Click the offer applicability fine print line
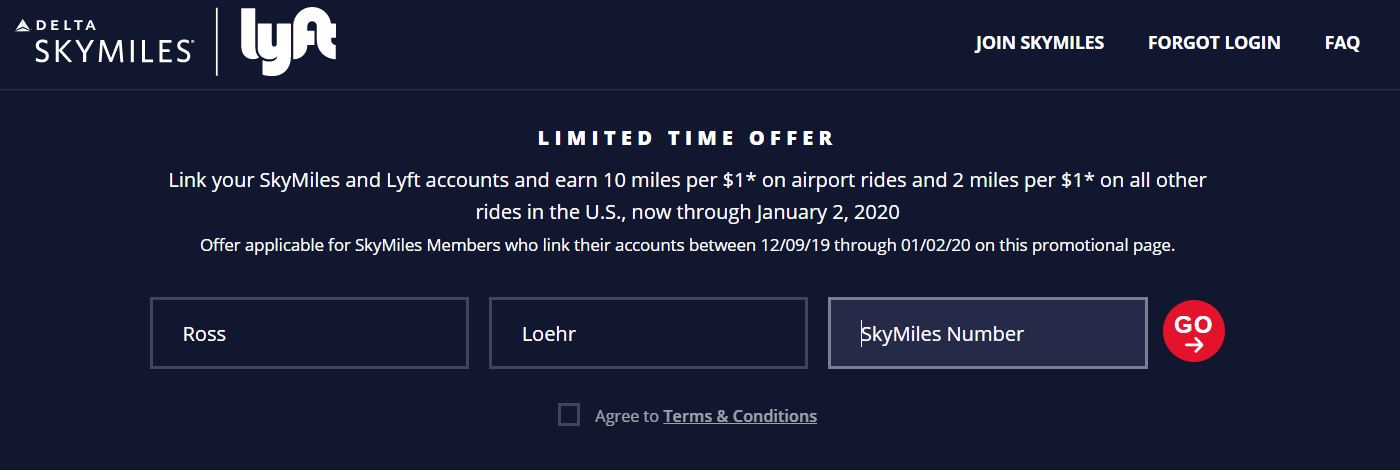Image resolution: width=1400 pixels, height=470 pixels. click(x=687, y=245)
